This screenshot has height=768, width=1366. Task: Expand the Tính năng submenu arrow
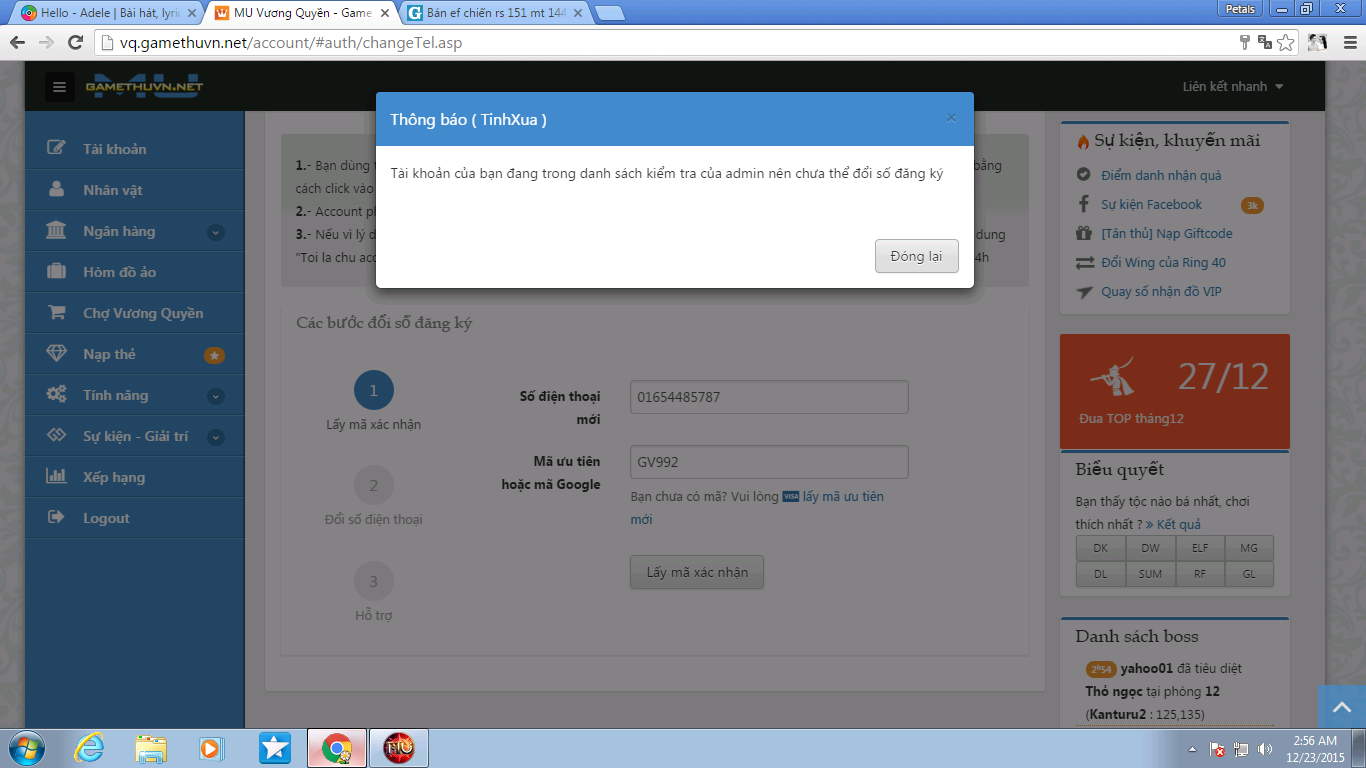tap(215, 396)
